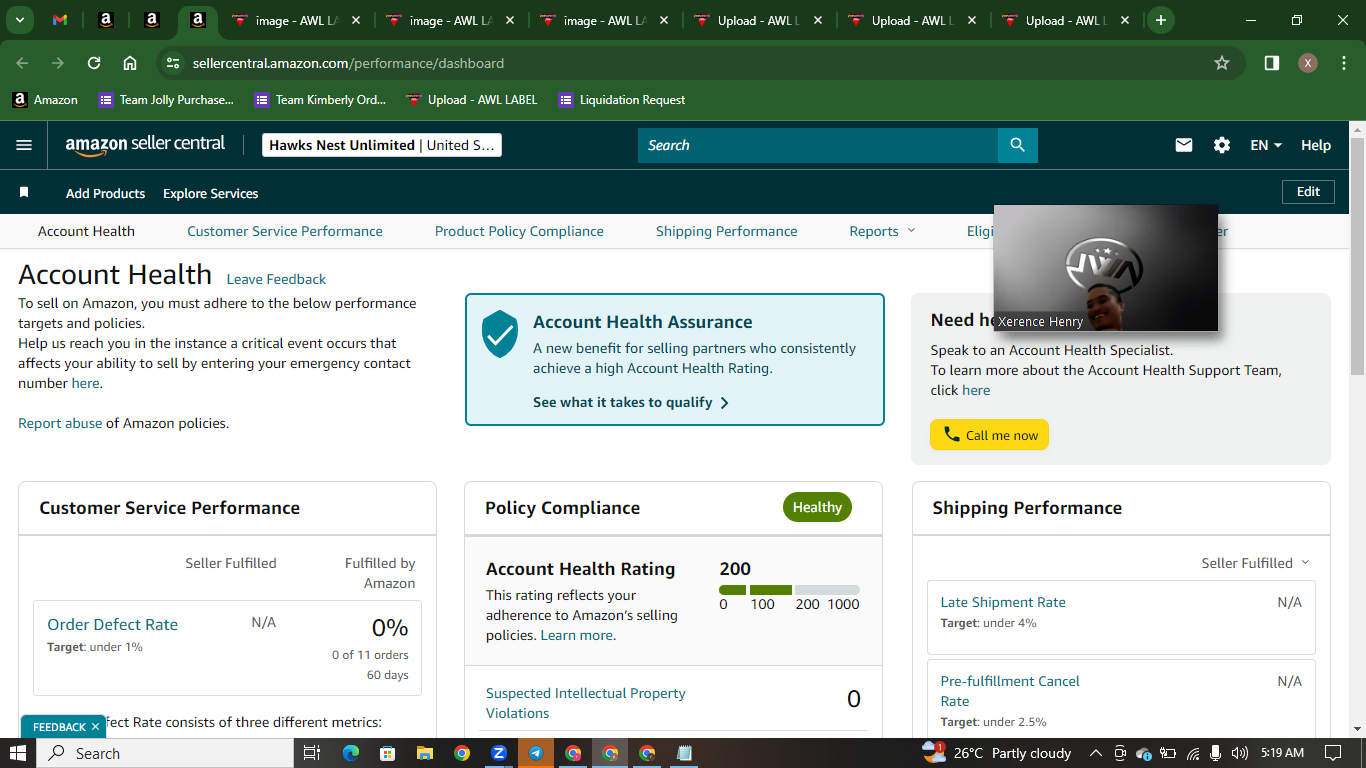Click the bookmark flag icon
Image resolution: width=1366 pixels, height=768 pixels.
24,192
